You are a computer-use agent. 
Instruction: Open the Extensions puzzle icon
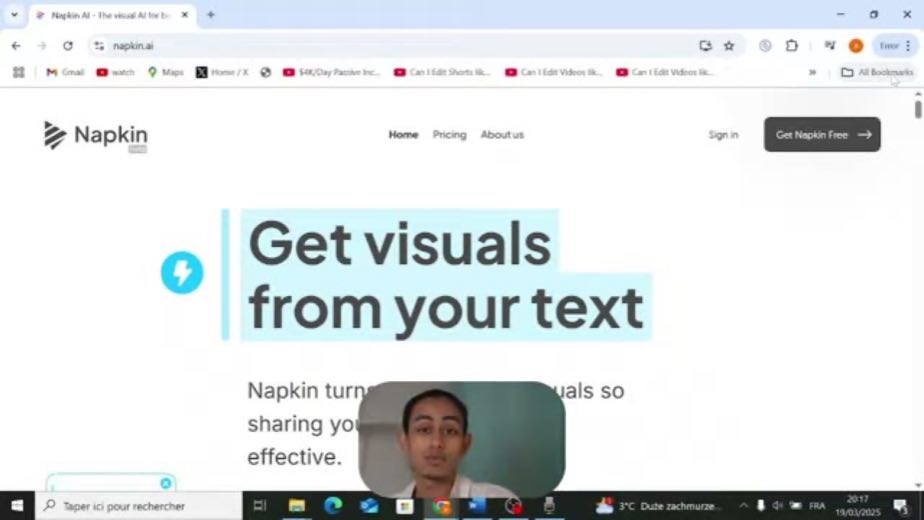coord(791,45)
